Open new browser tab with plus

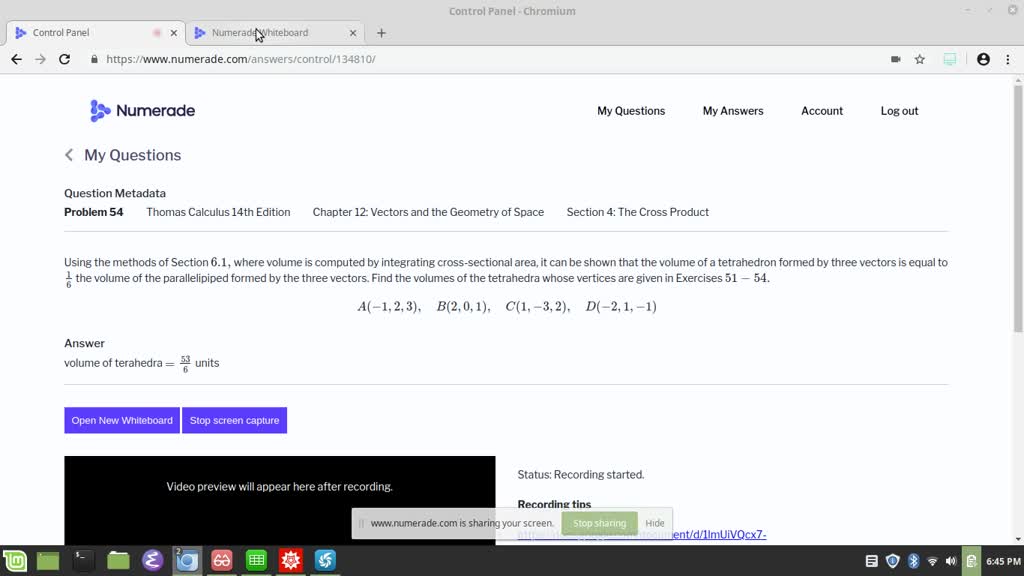(x=381, y=33)
